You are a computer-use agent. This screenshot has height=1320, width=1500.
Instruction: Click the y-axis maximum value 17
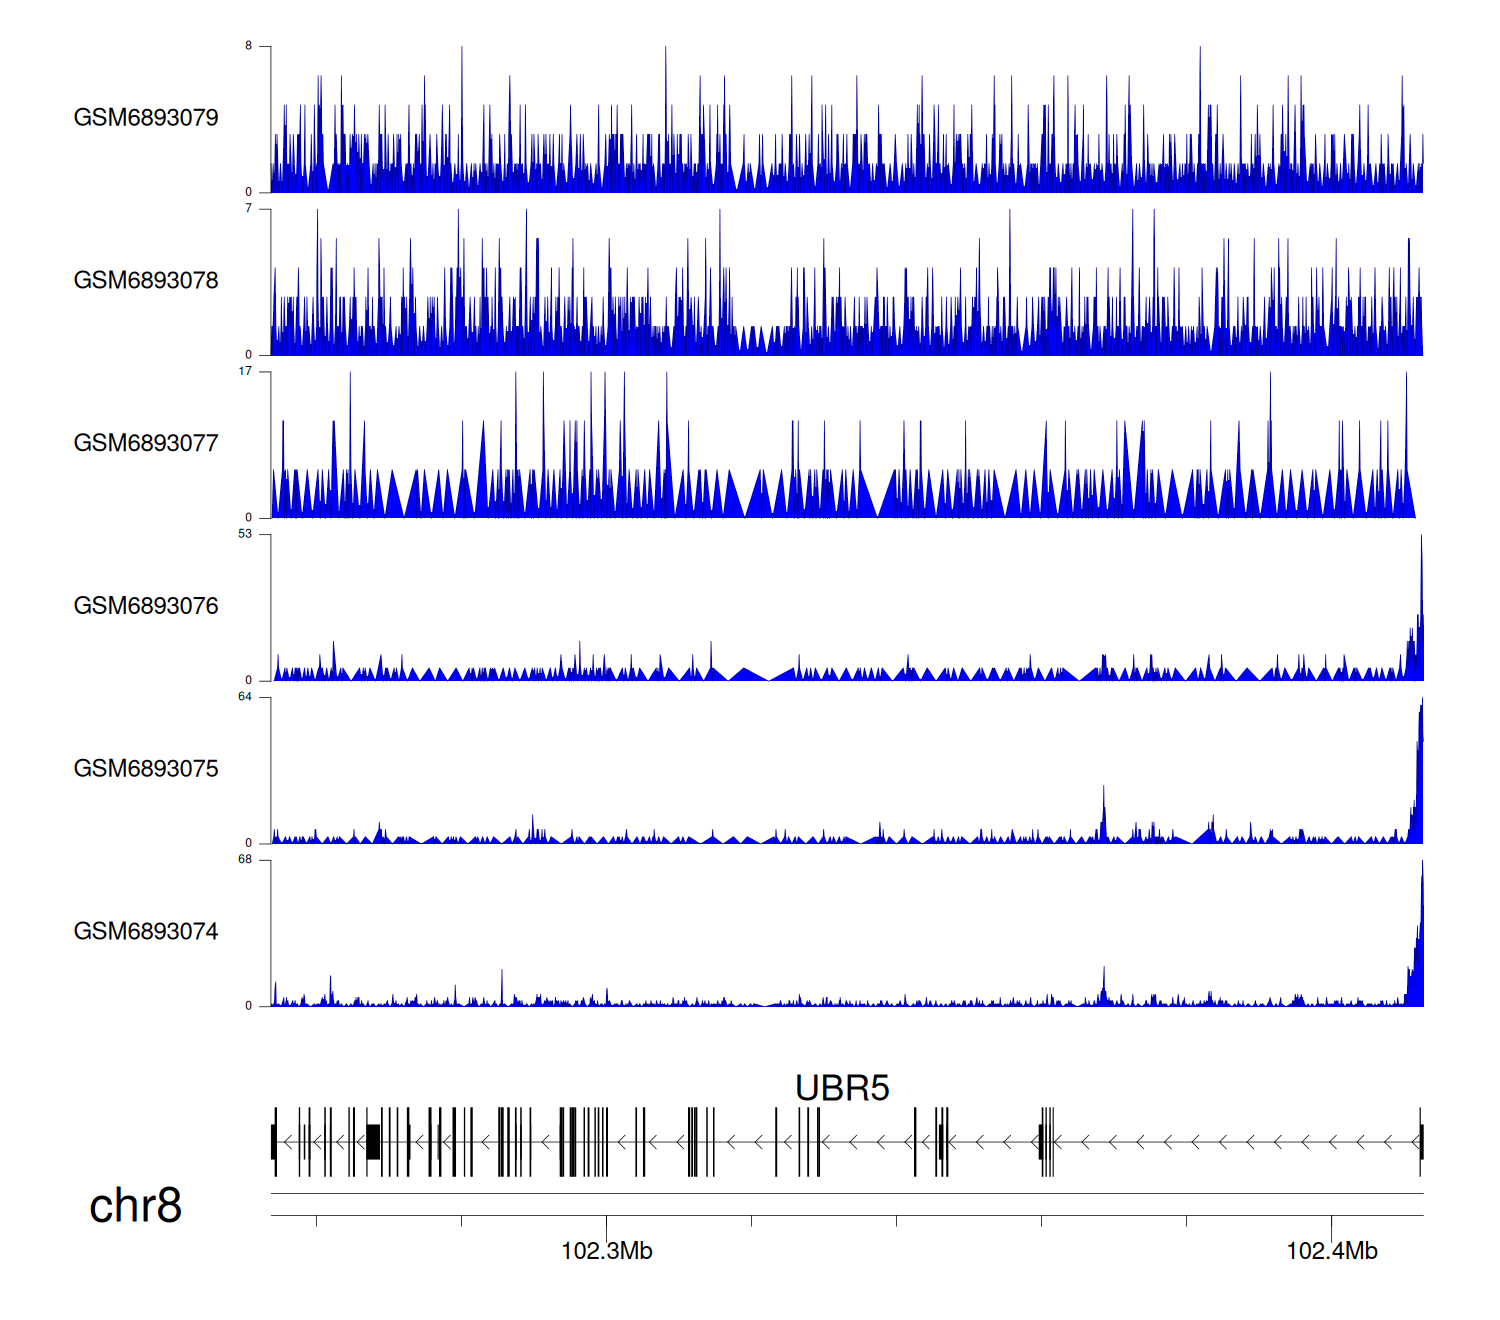pyautogui.click(x=245, y=371)
